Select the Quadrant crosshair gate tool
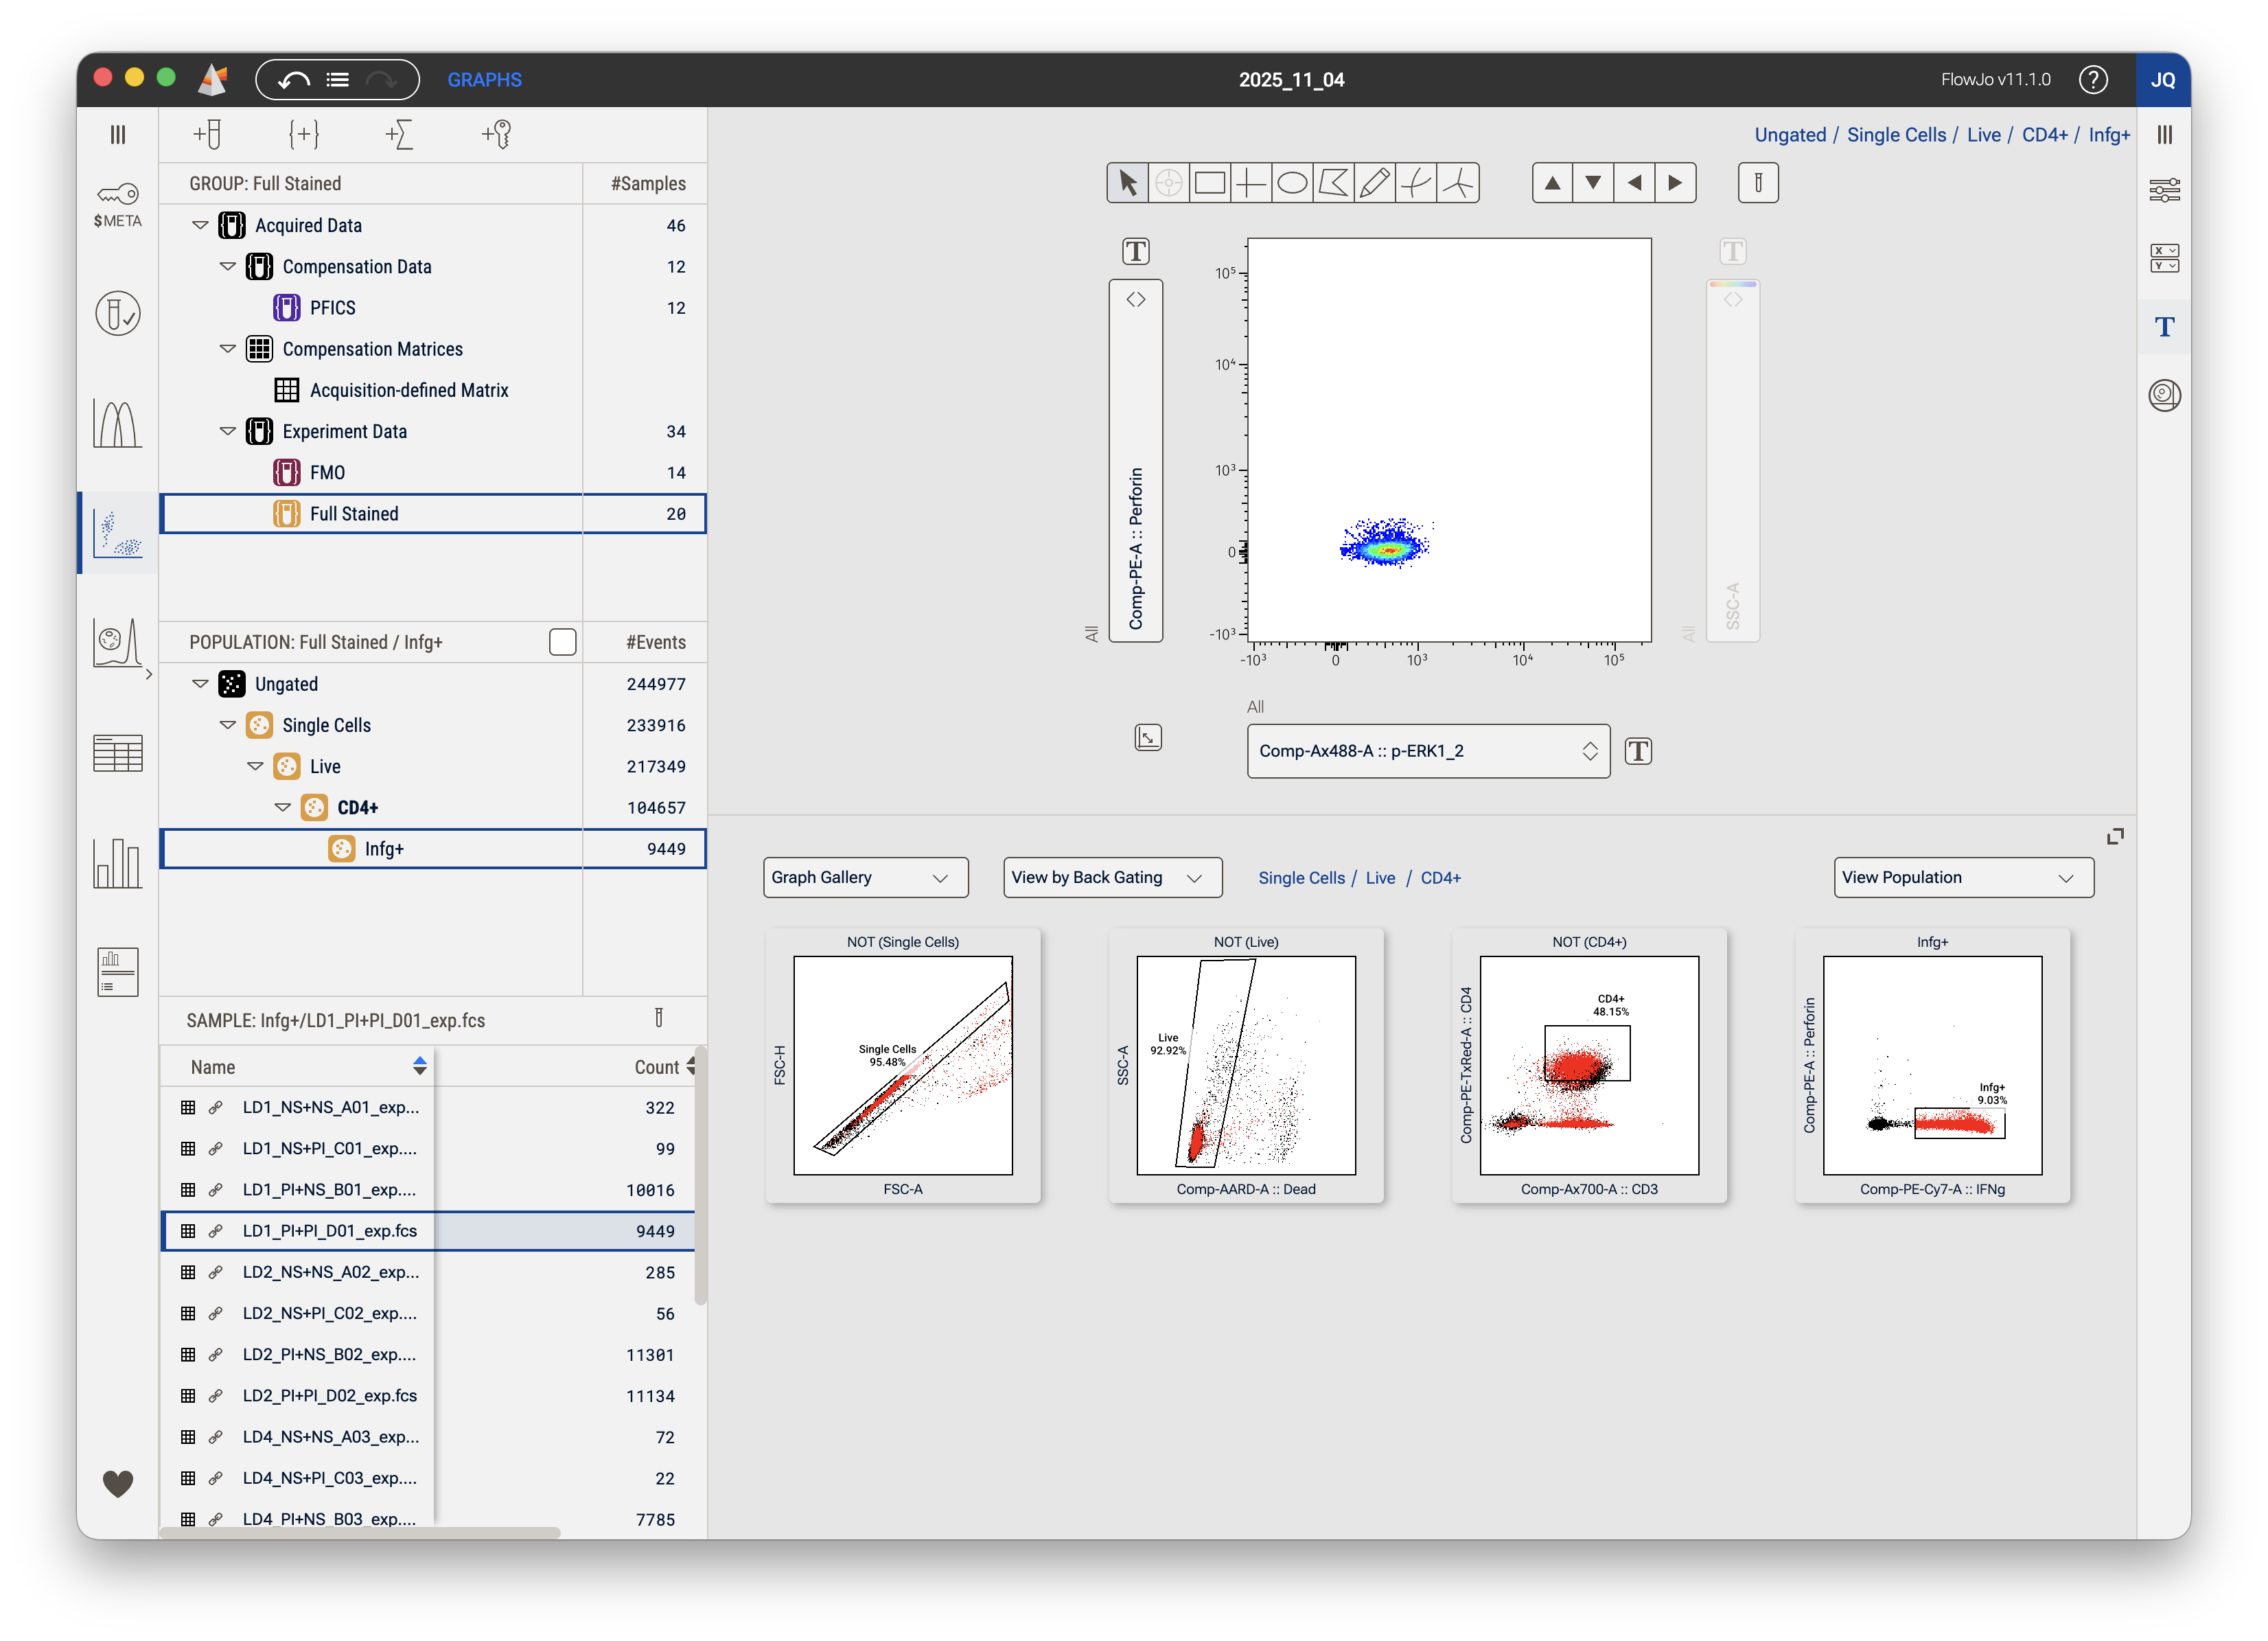Screen dimensions: 2268x1641 (x=1250, y=183)
